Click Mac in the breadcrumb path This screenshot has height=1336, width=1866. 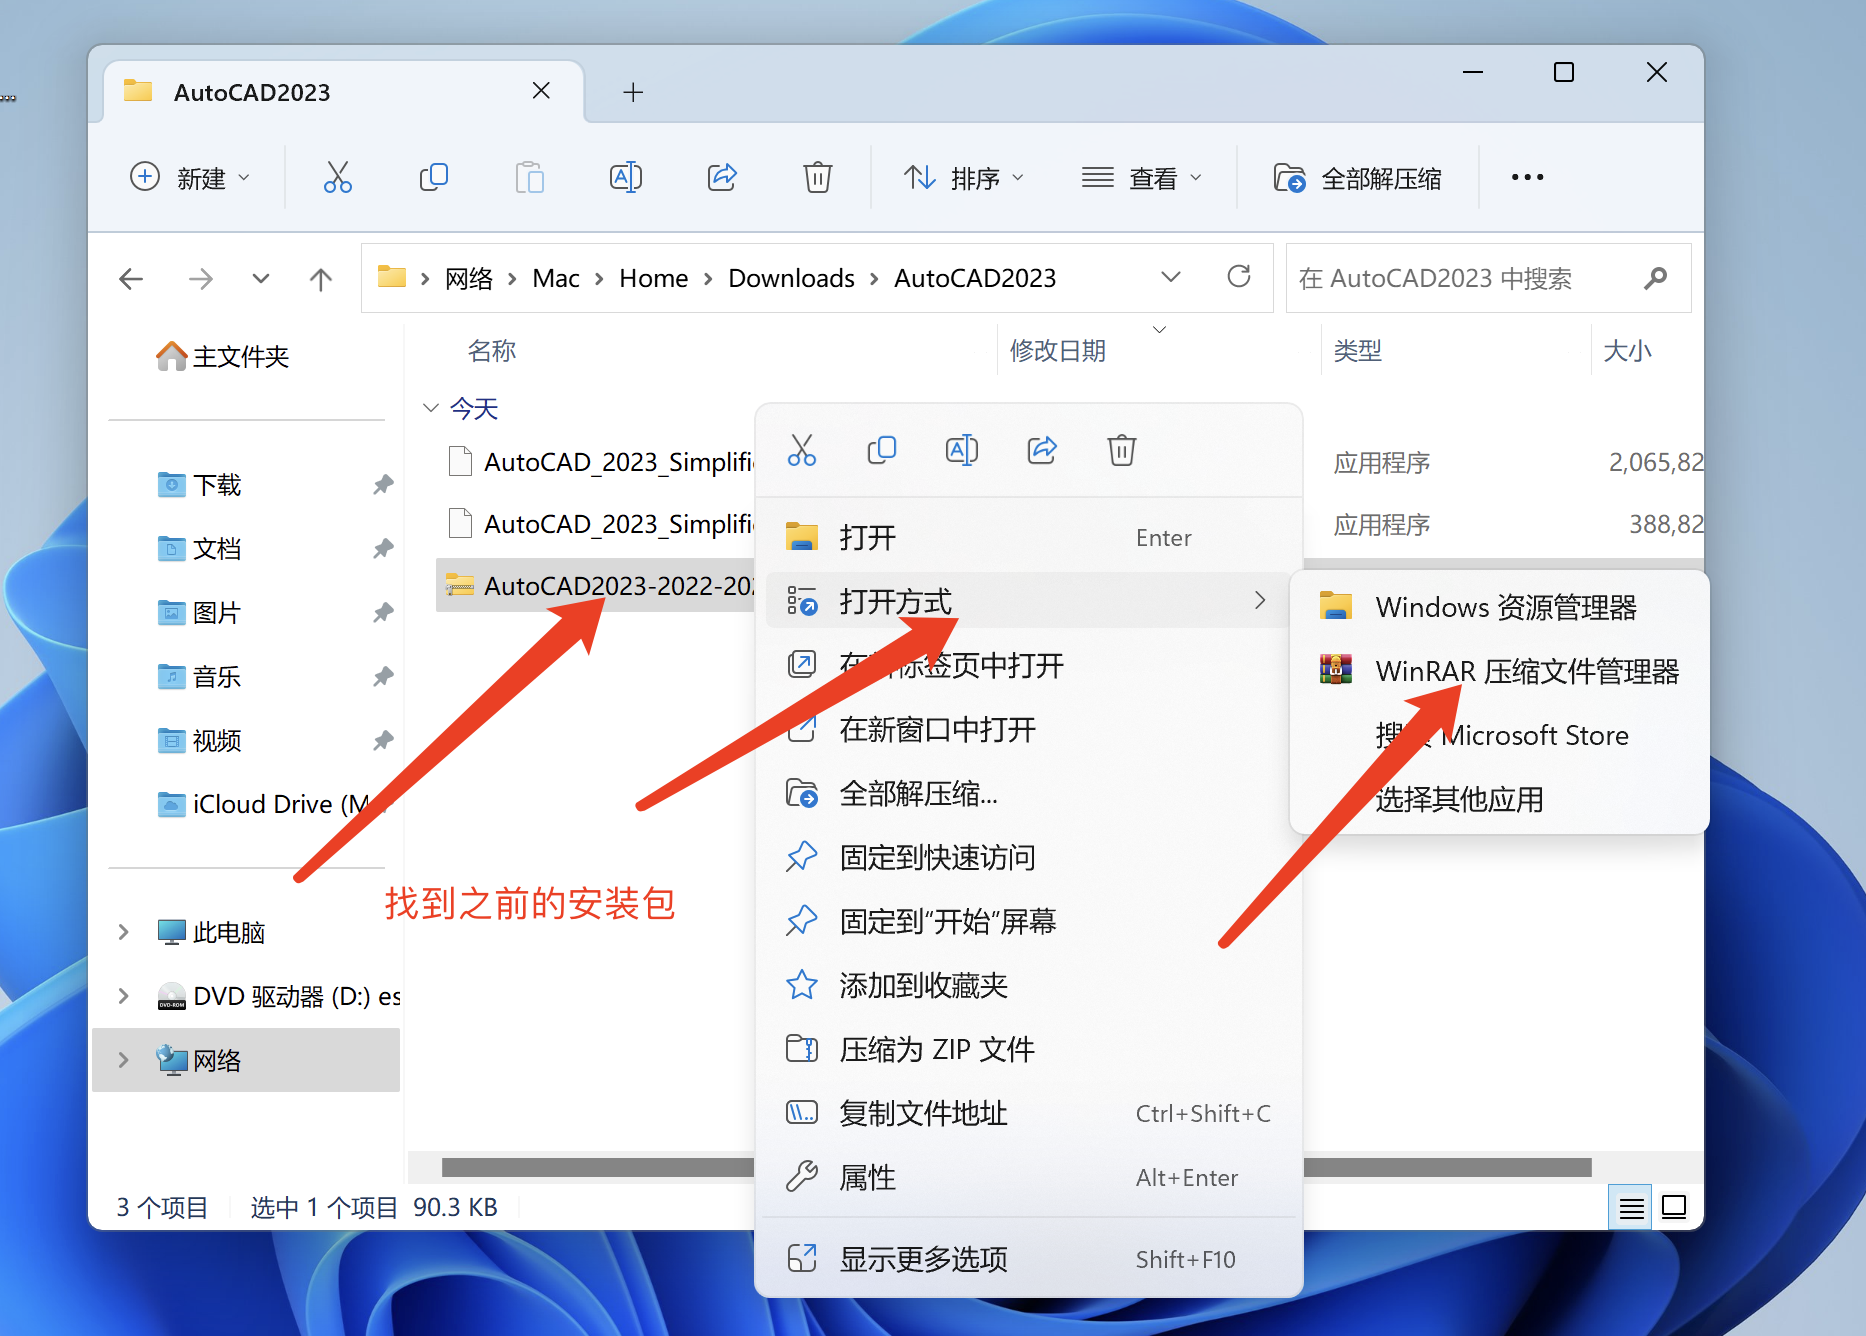coord(556,278)
